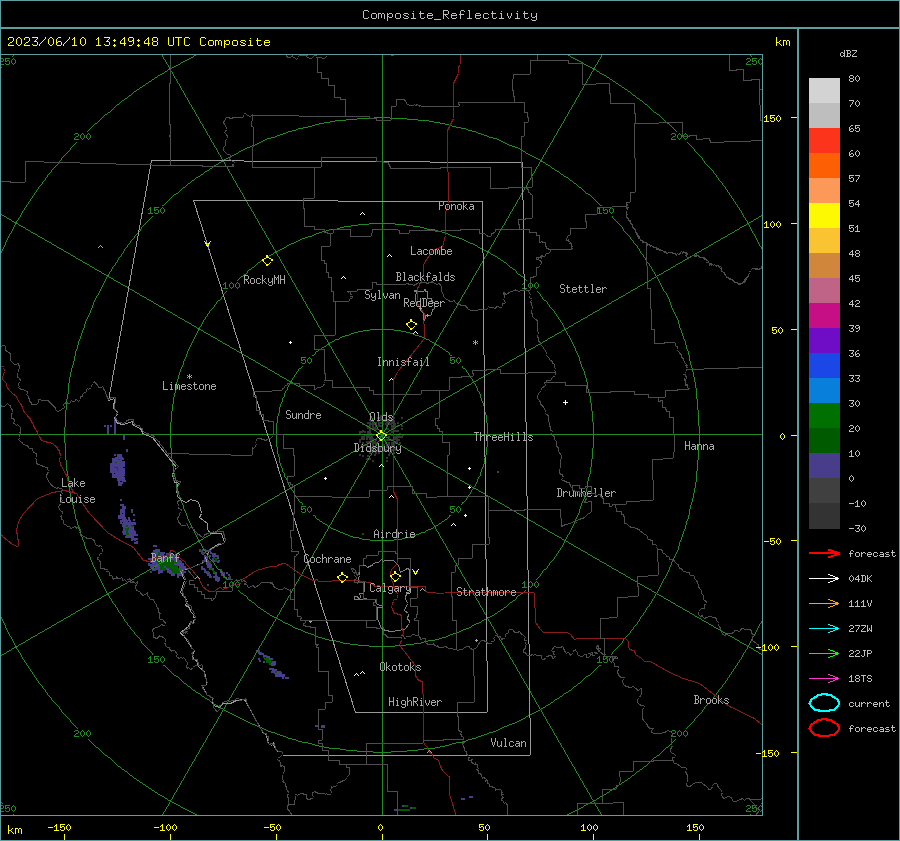Click the yellow diamond marker below Red Deer
900x841 pixels.
(411, 325)
